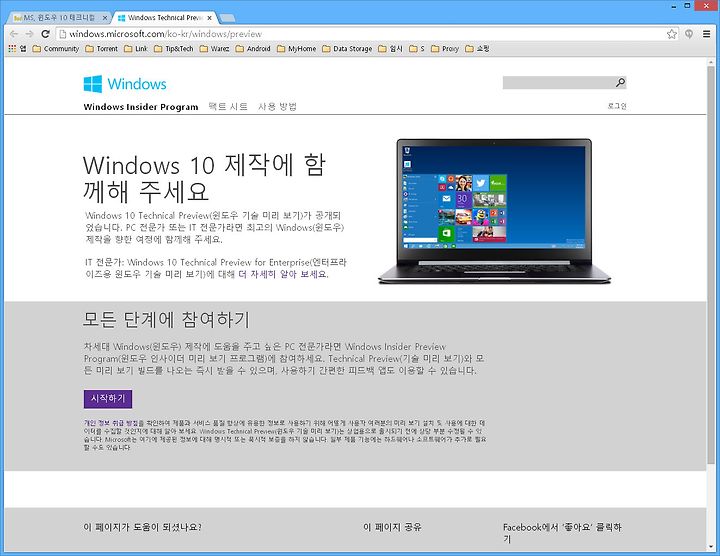Image resolution: width=720 pixels, height=556 pixels.
Task: Click the magnifier search icon
Action: pos(620,83)
